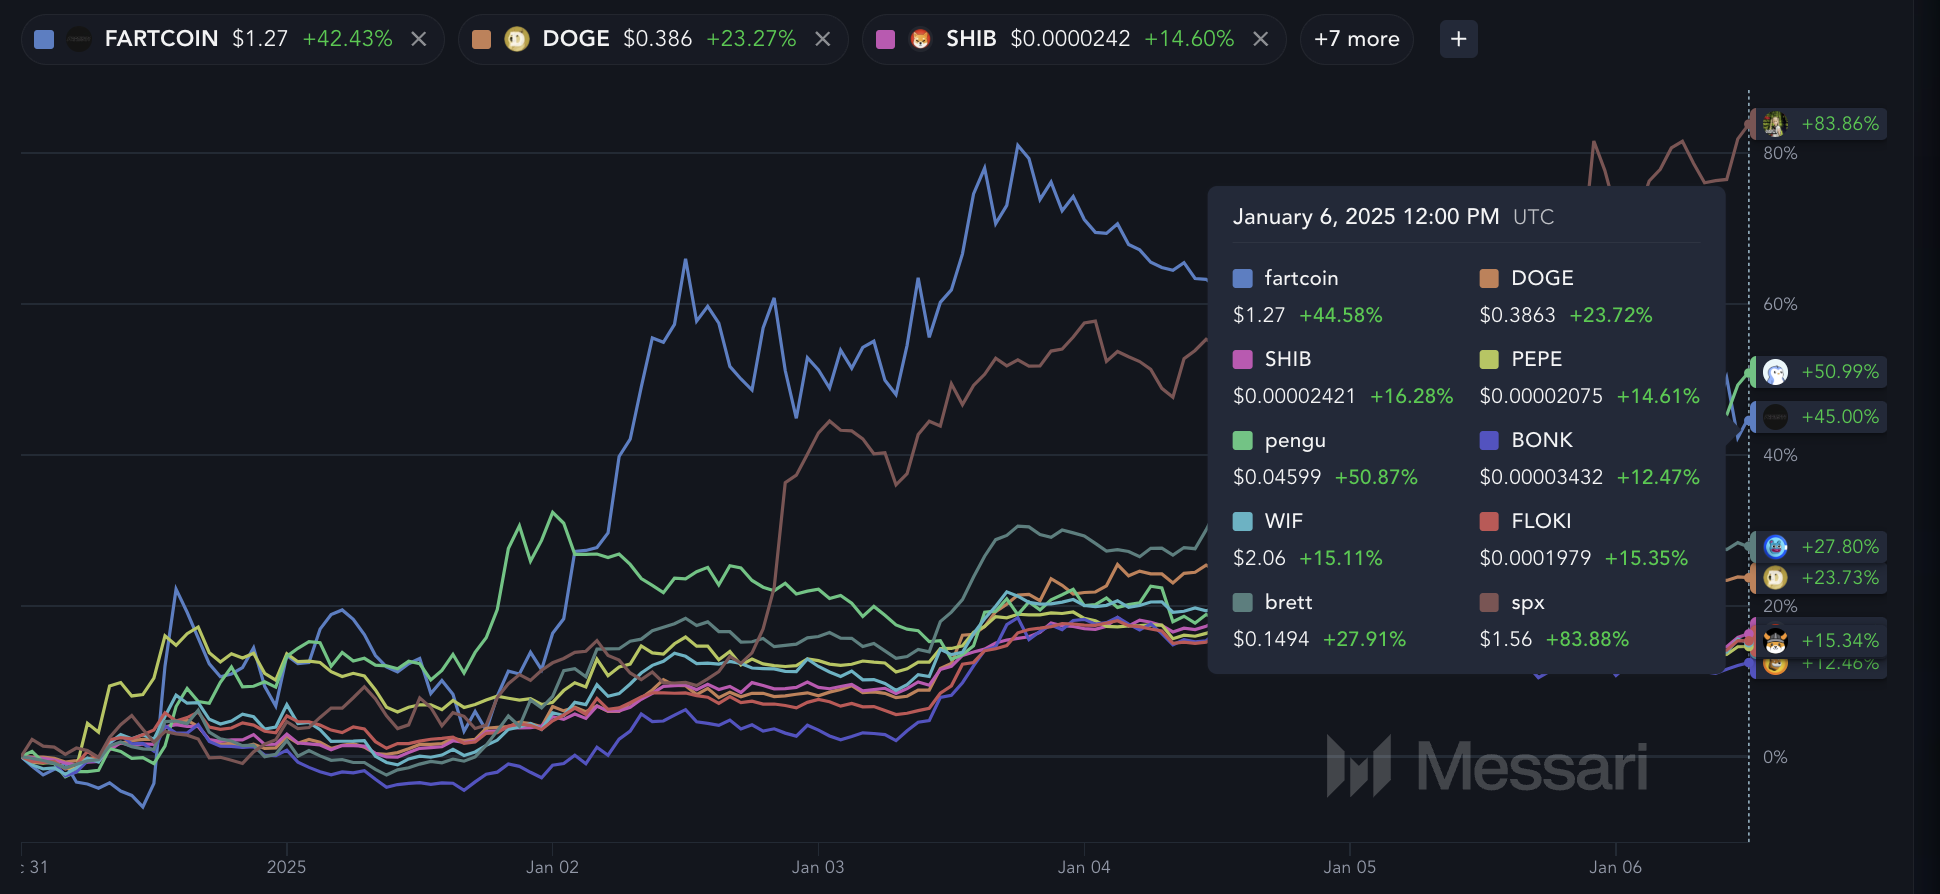Click the DOGE price $0.3863 in tooltip
The image size is (1940, 894).
coord(1518,315)
